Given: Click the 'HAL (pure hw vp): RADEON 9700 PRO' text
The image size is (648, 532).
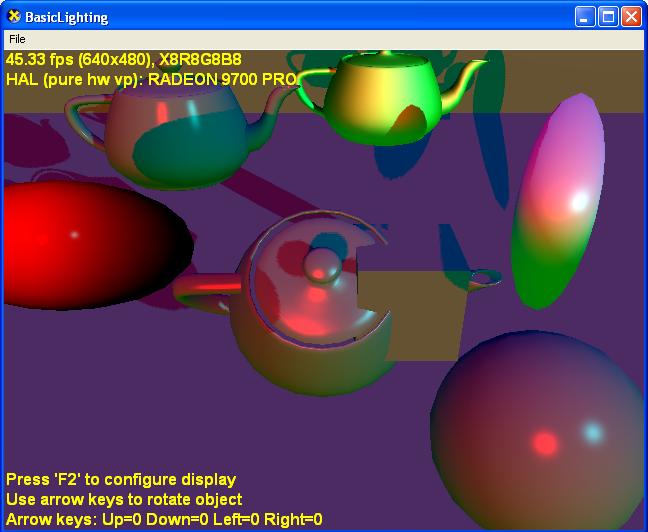Looking at the screenshot, I should click(151, 79).
